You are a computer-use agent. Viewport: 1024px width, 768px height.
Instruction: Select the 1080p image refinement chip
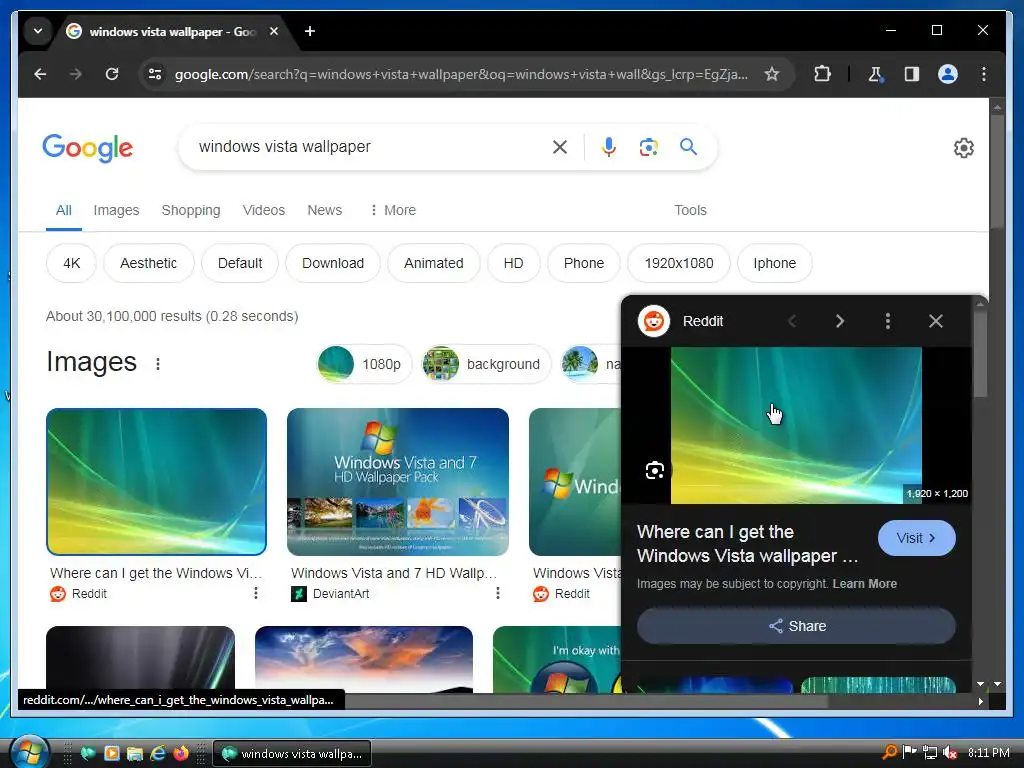click(x=364, y=364)
